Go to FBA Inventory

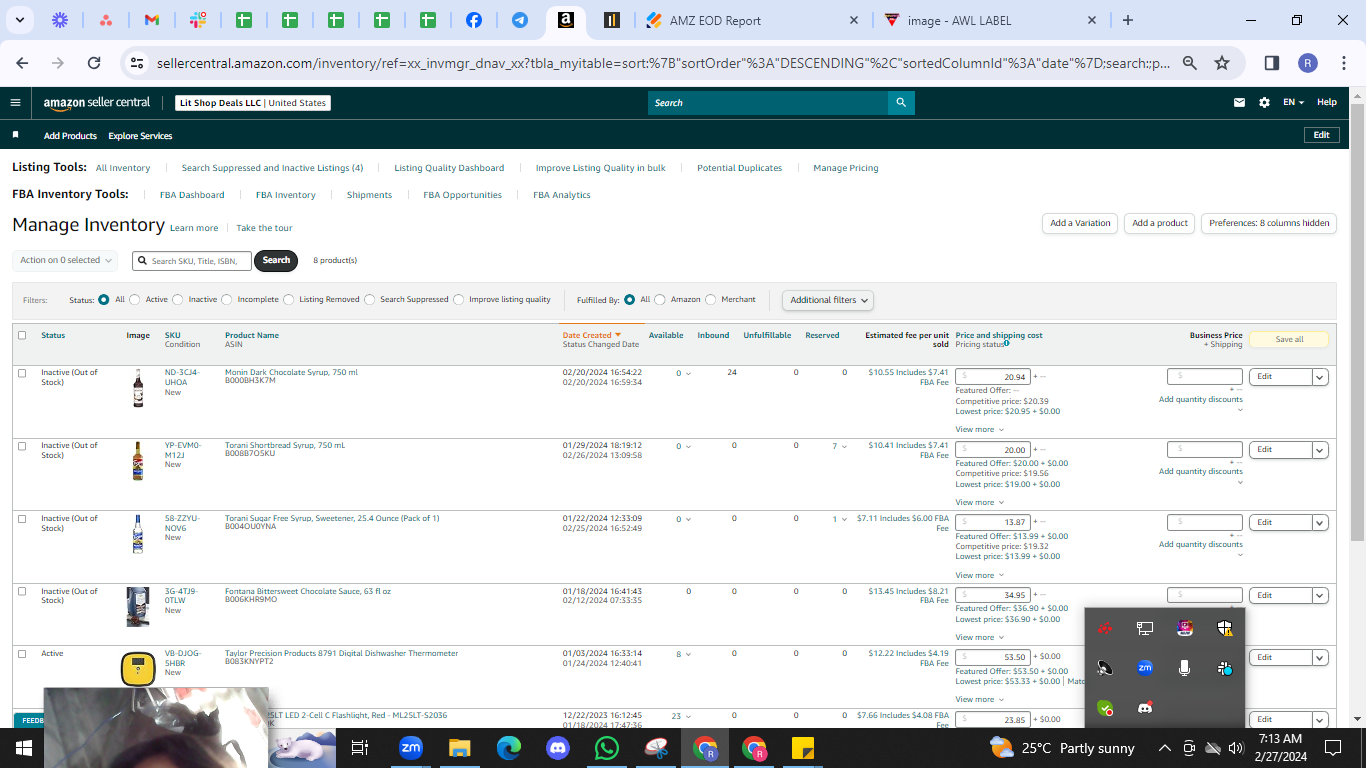[x=286, y=195]
